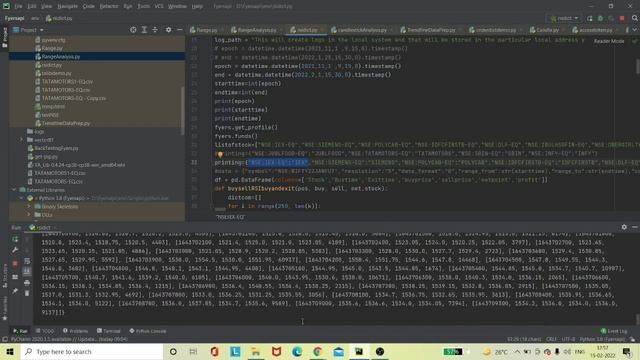This screenshot has width=640, height=360.
Task: Toggle the Structure side tool window button
Action: click(x=4, y=276)
